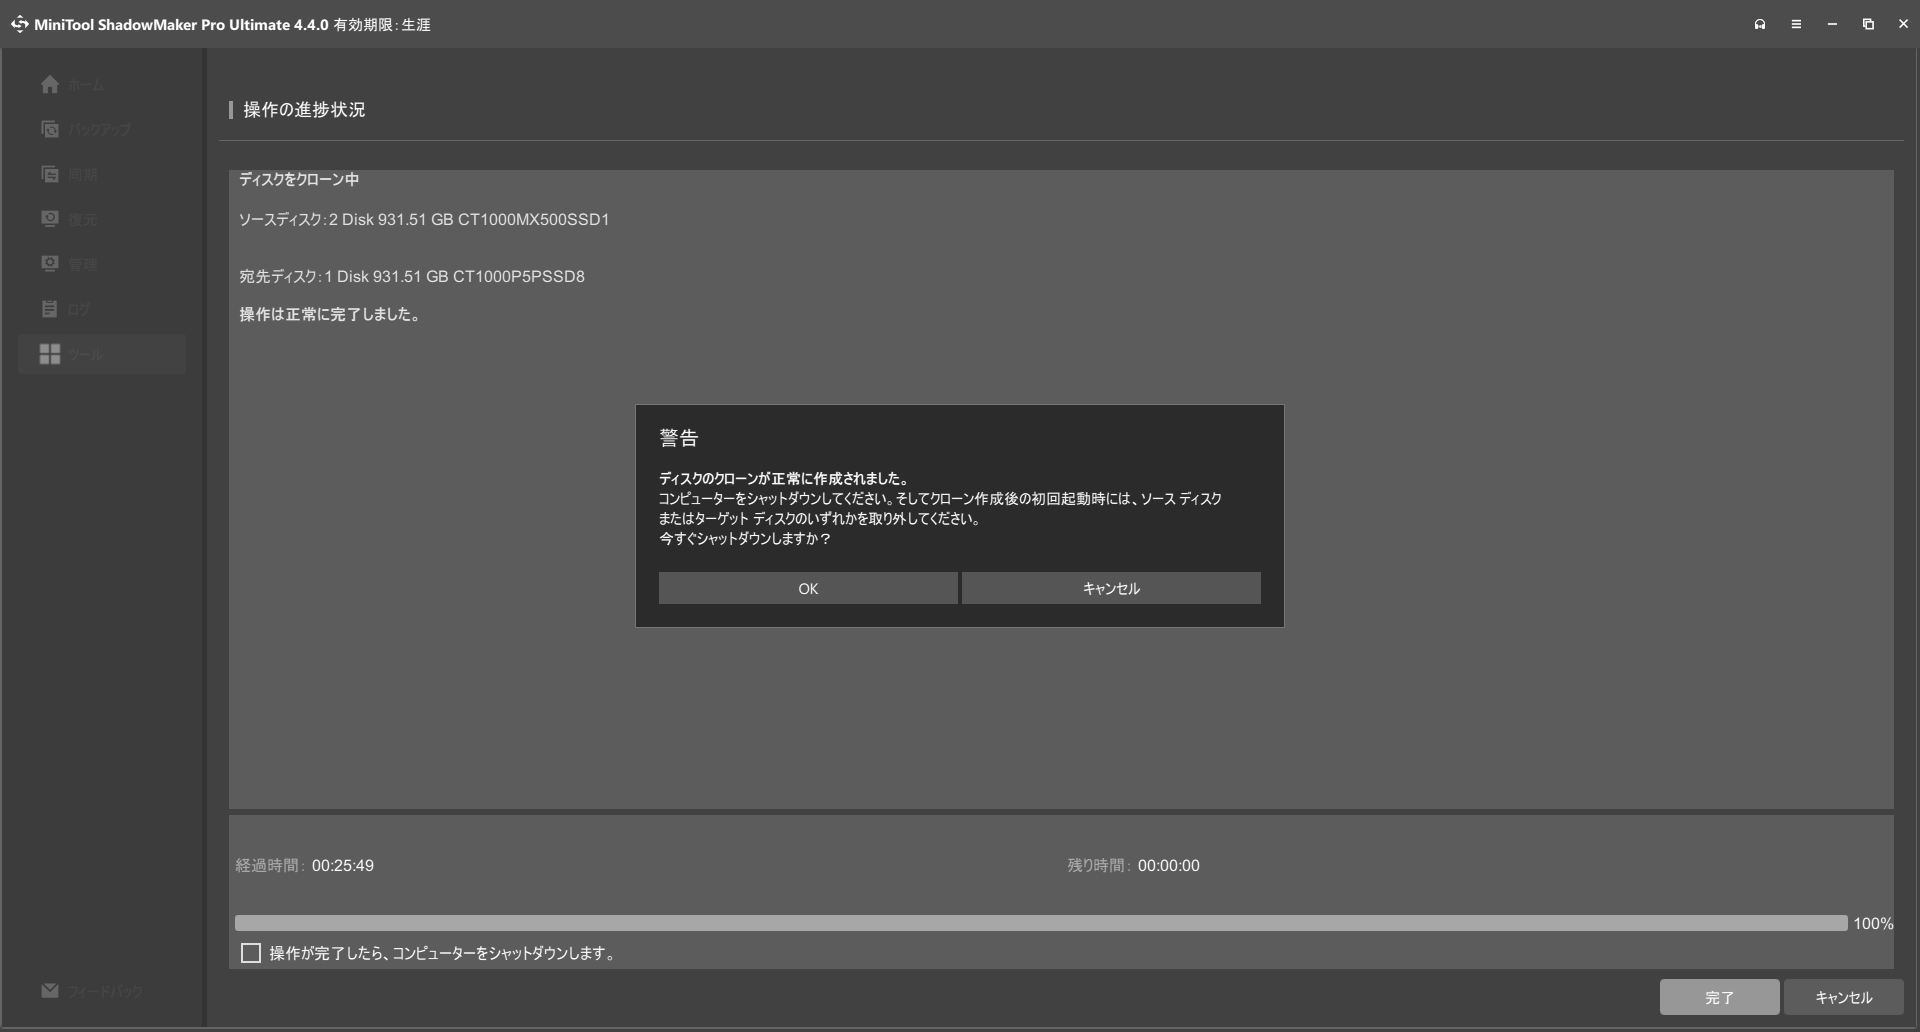Open the hamburger menu in title bar
The height and width of the screenshot is (1032, 1920).
pos(1796,24)
